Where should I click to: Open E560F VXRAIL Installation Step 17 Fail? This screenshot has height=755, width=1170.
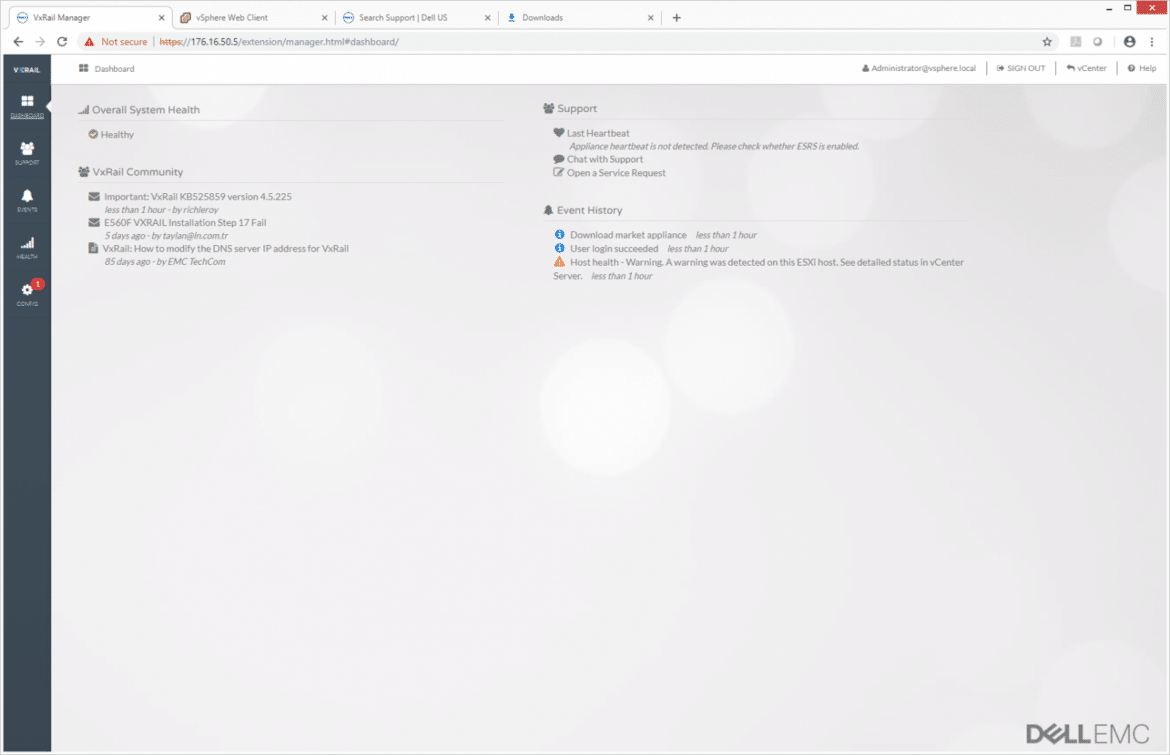[185, 222]
